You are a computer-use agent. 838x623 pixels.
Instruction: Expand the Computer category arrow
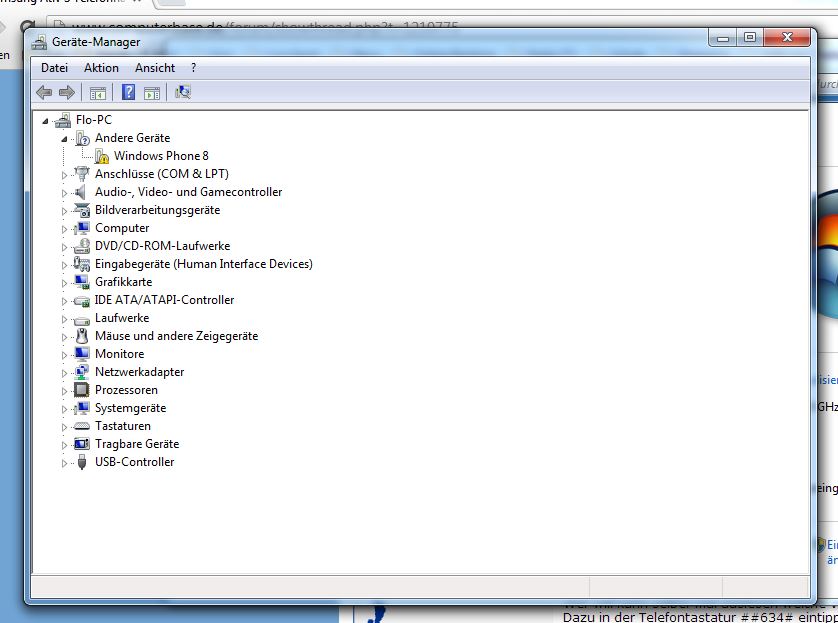64,229
